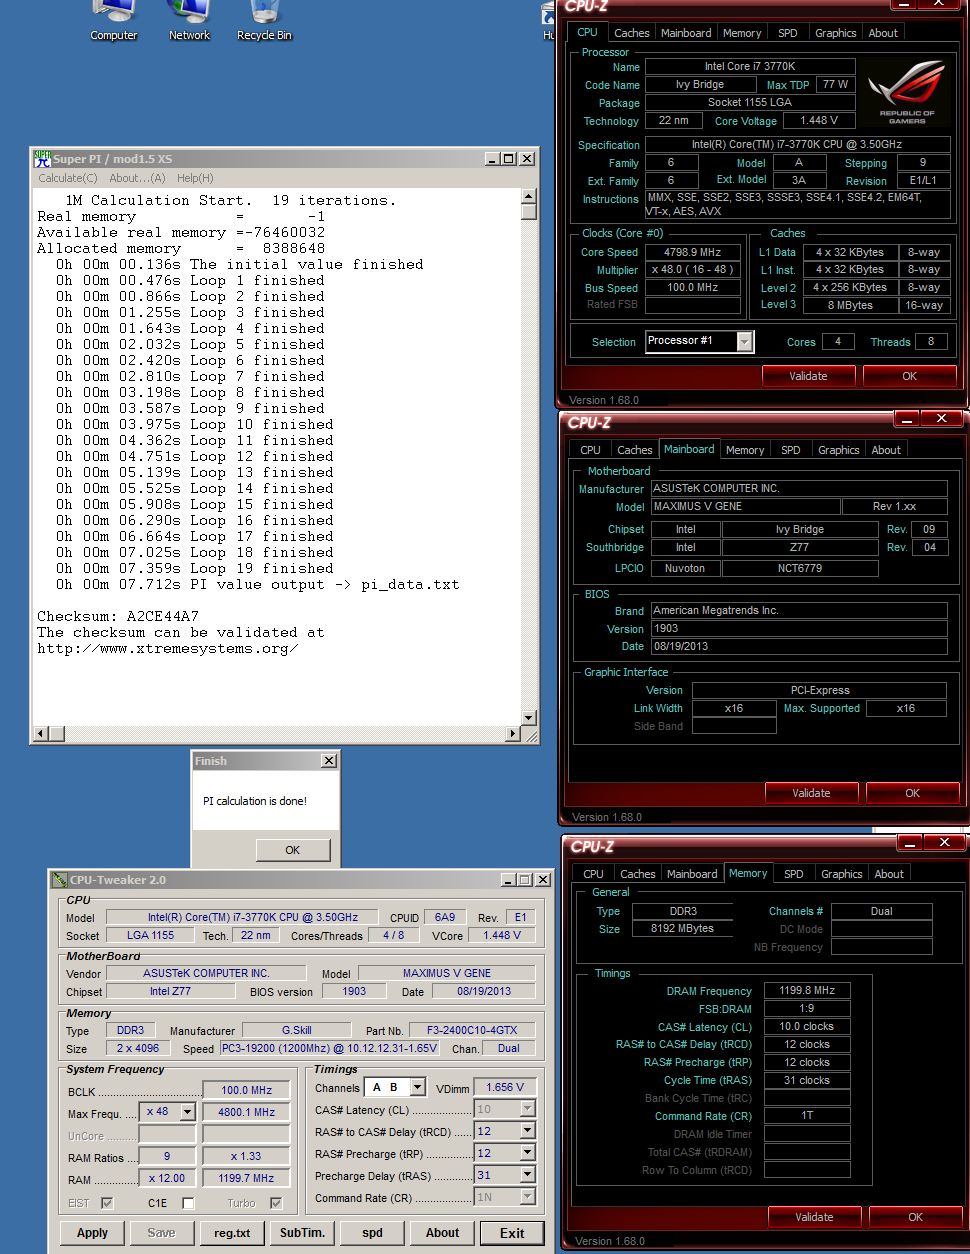
Task: Click the Super PI title bar icon
Action: point(42,159)
